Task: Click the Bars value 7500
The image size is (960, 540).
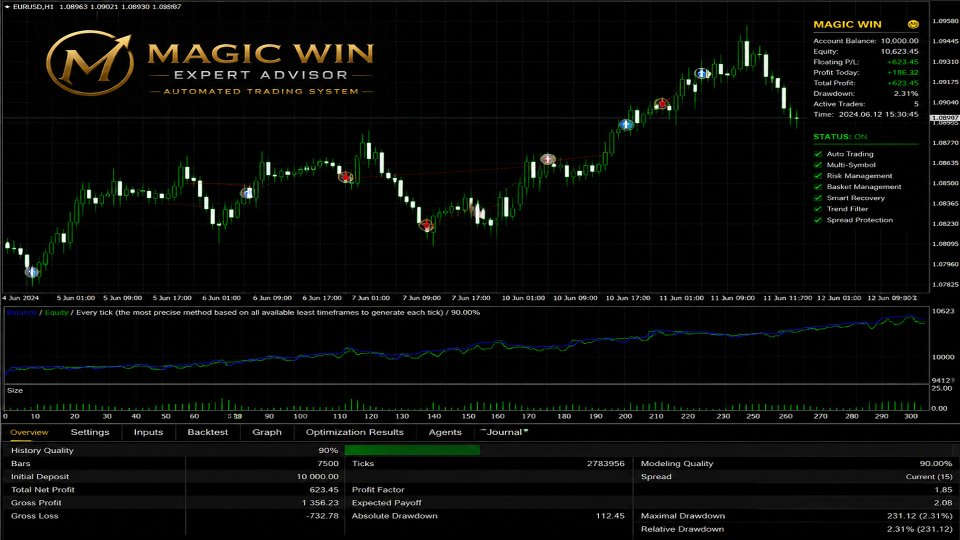Action: (x=328, y=463)
